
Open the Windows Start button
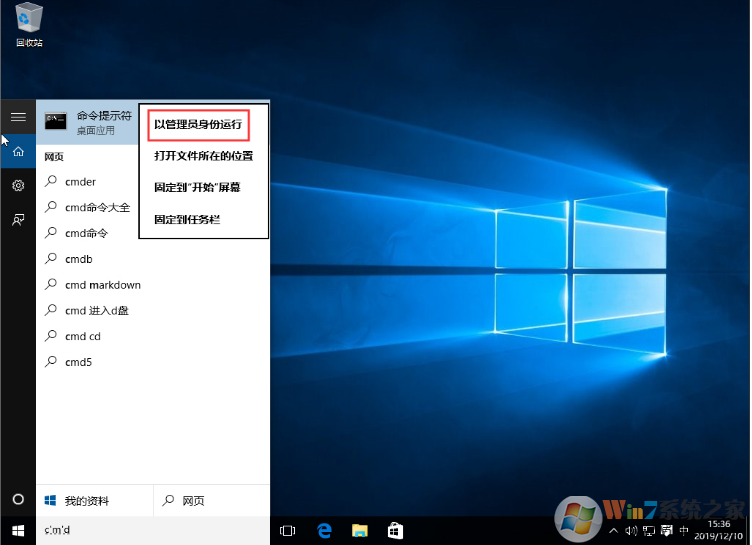coord(18,530)
